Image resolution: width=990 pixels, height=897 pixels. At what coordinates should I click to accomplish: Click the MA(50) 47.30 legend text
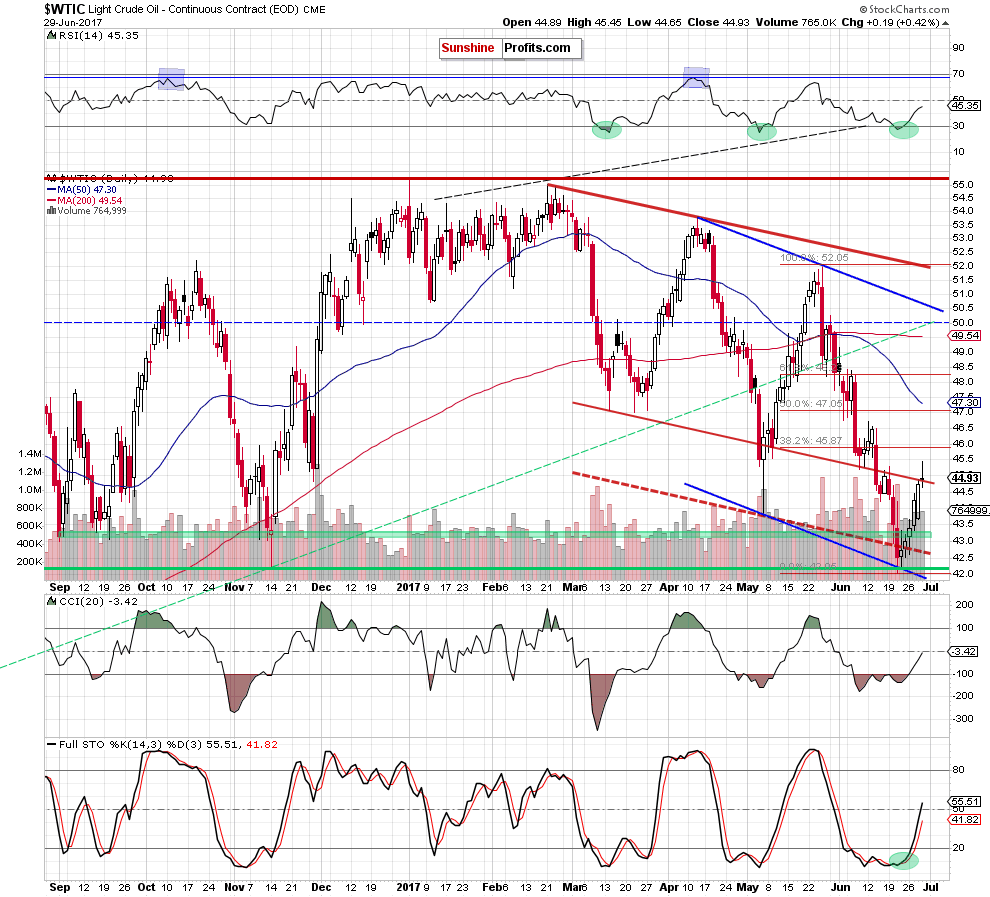pos(87,189)
